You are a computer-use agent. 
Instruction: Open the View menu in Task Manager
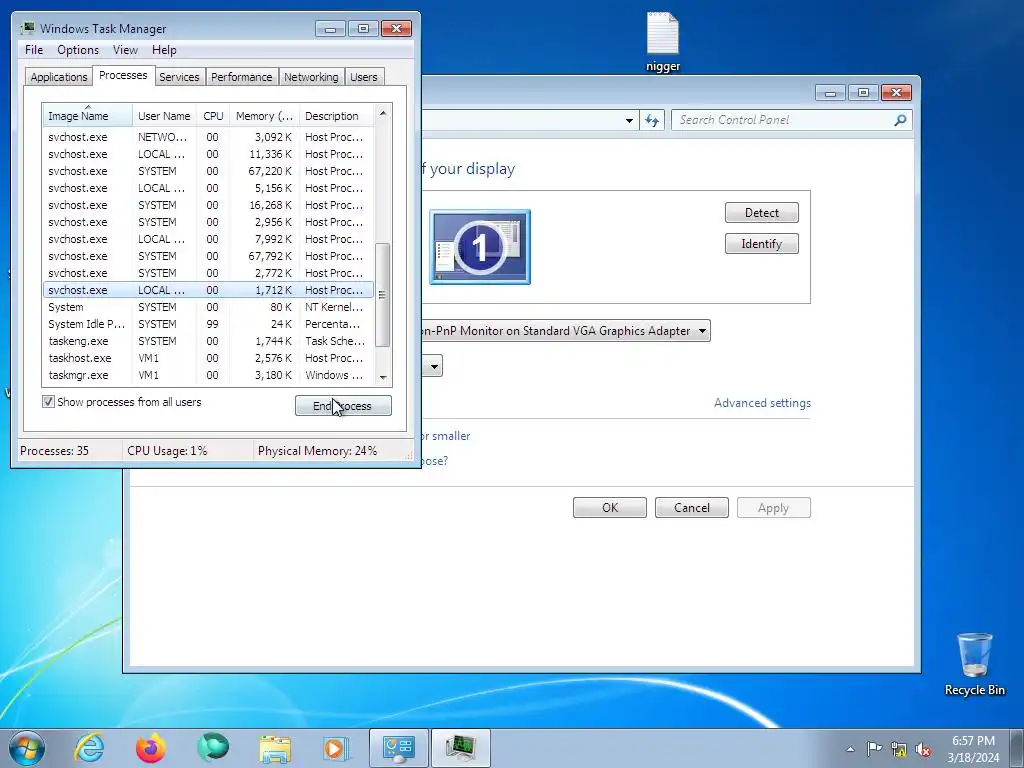[x=125, y=50]
